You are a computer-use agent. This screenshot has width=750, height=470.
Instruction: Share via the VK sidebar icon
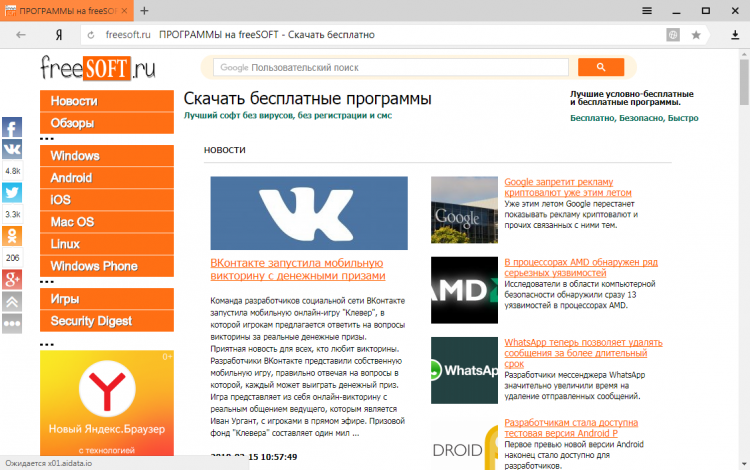click(12, 149)
